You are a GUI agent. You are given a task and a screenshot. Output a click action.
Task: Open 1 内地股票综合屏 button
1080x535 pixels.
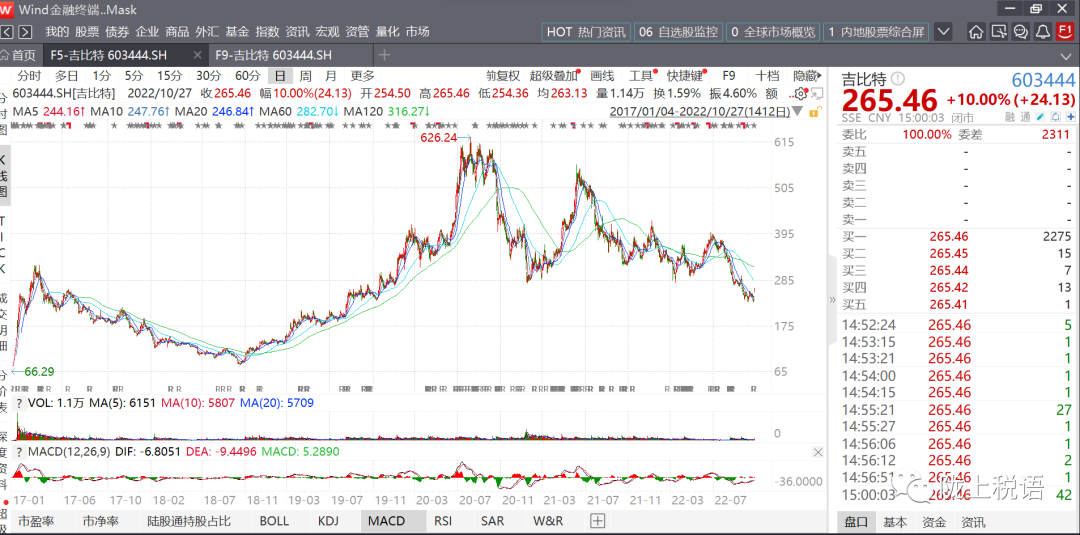click(x=876, y=32)
